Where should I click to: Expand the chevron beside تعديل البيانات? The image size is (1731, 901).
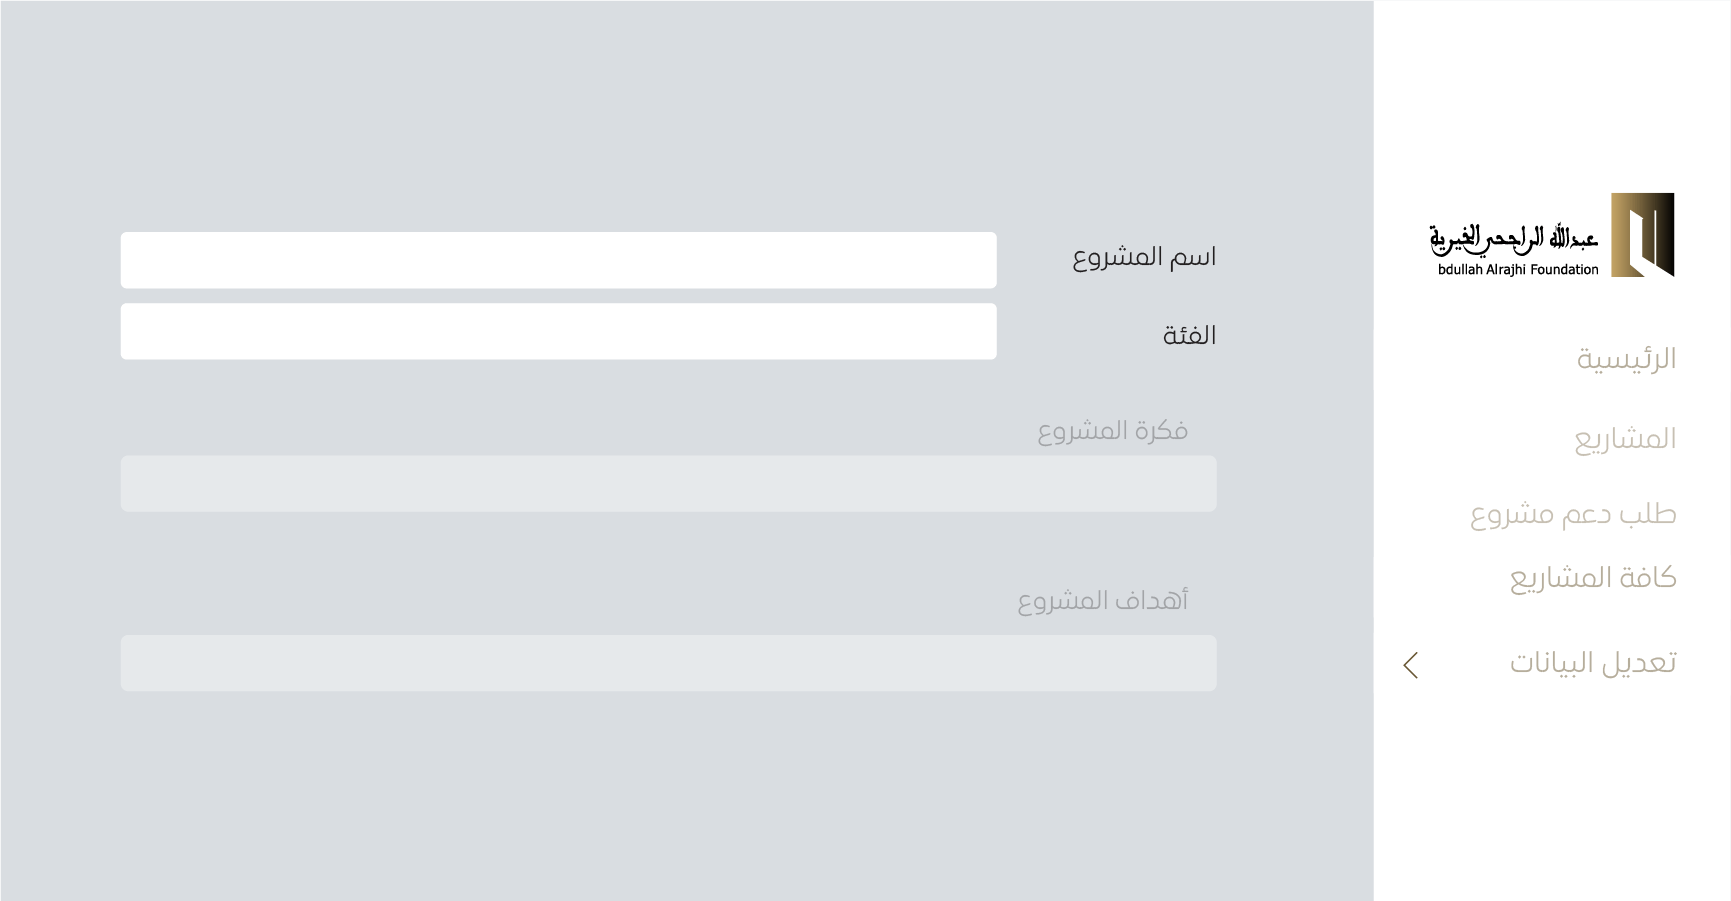point(1411,665)
